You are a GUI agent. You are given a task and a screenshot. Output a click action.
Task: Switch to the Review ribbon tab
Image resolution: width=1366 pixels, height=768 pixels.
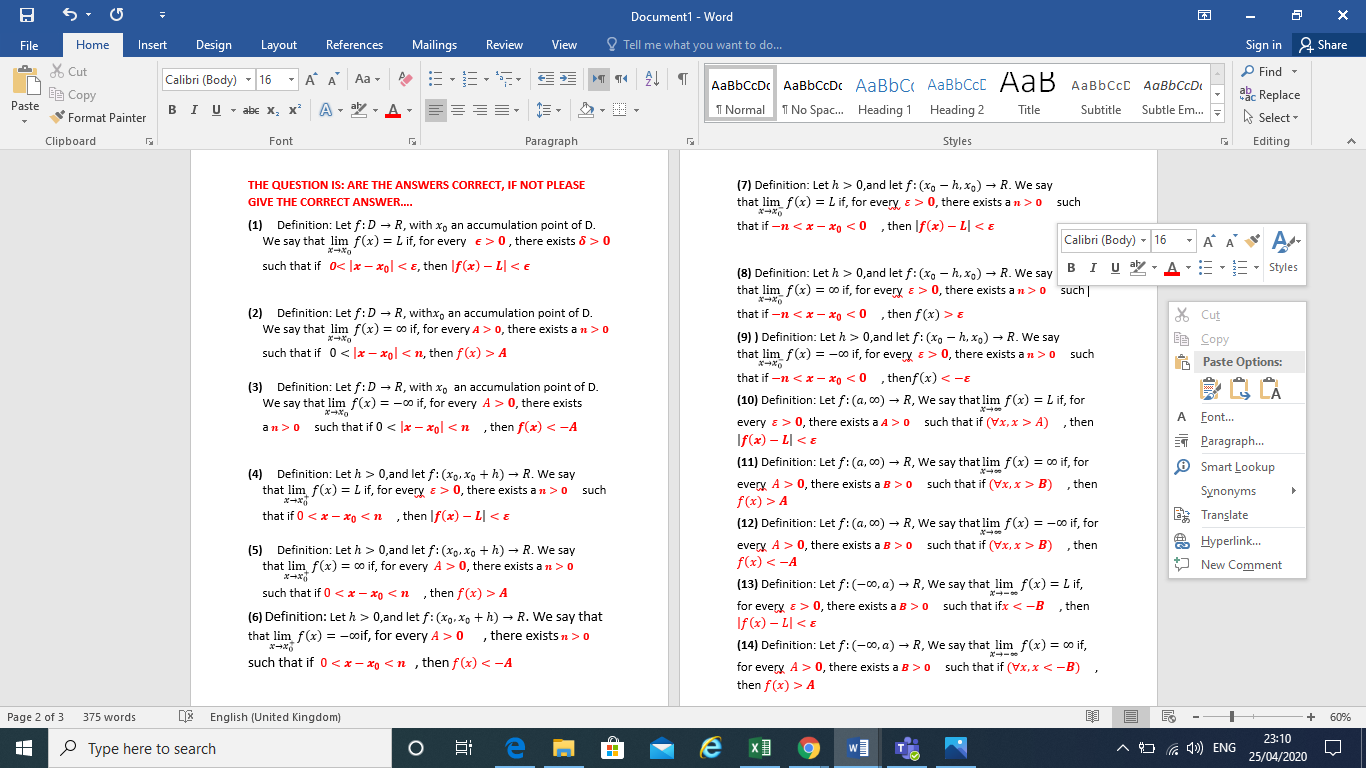504,44
